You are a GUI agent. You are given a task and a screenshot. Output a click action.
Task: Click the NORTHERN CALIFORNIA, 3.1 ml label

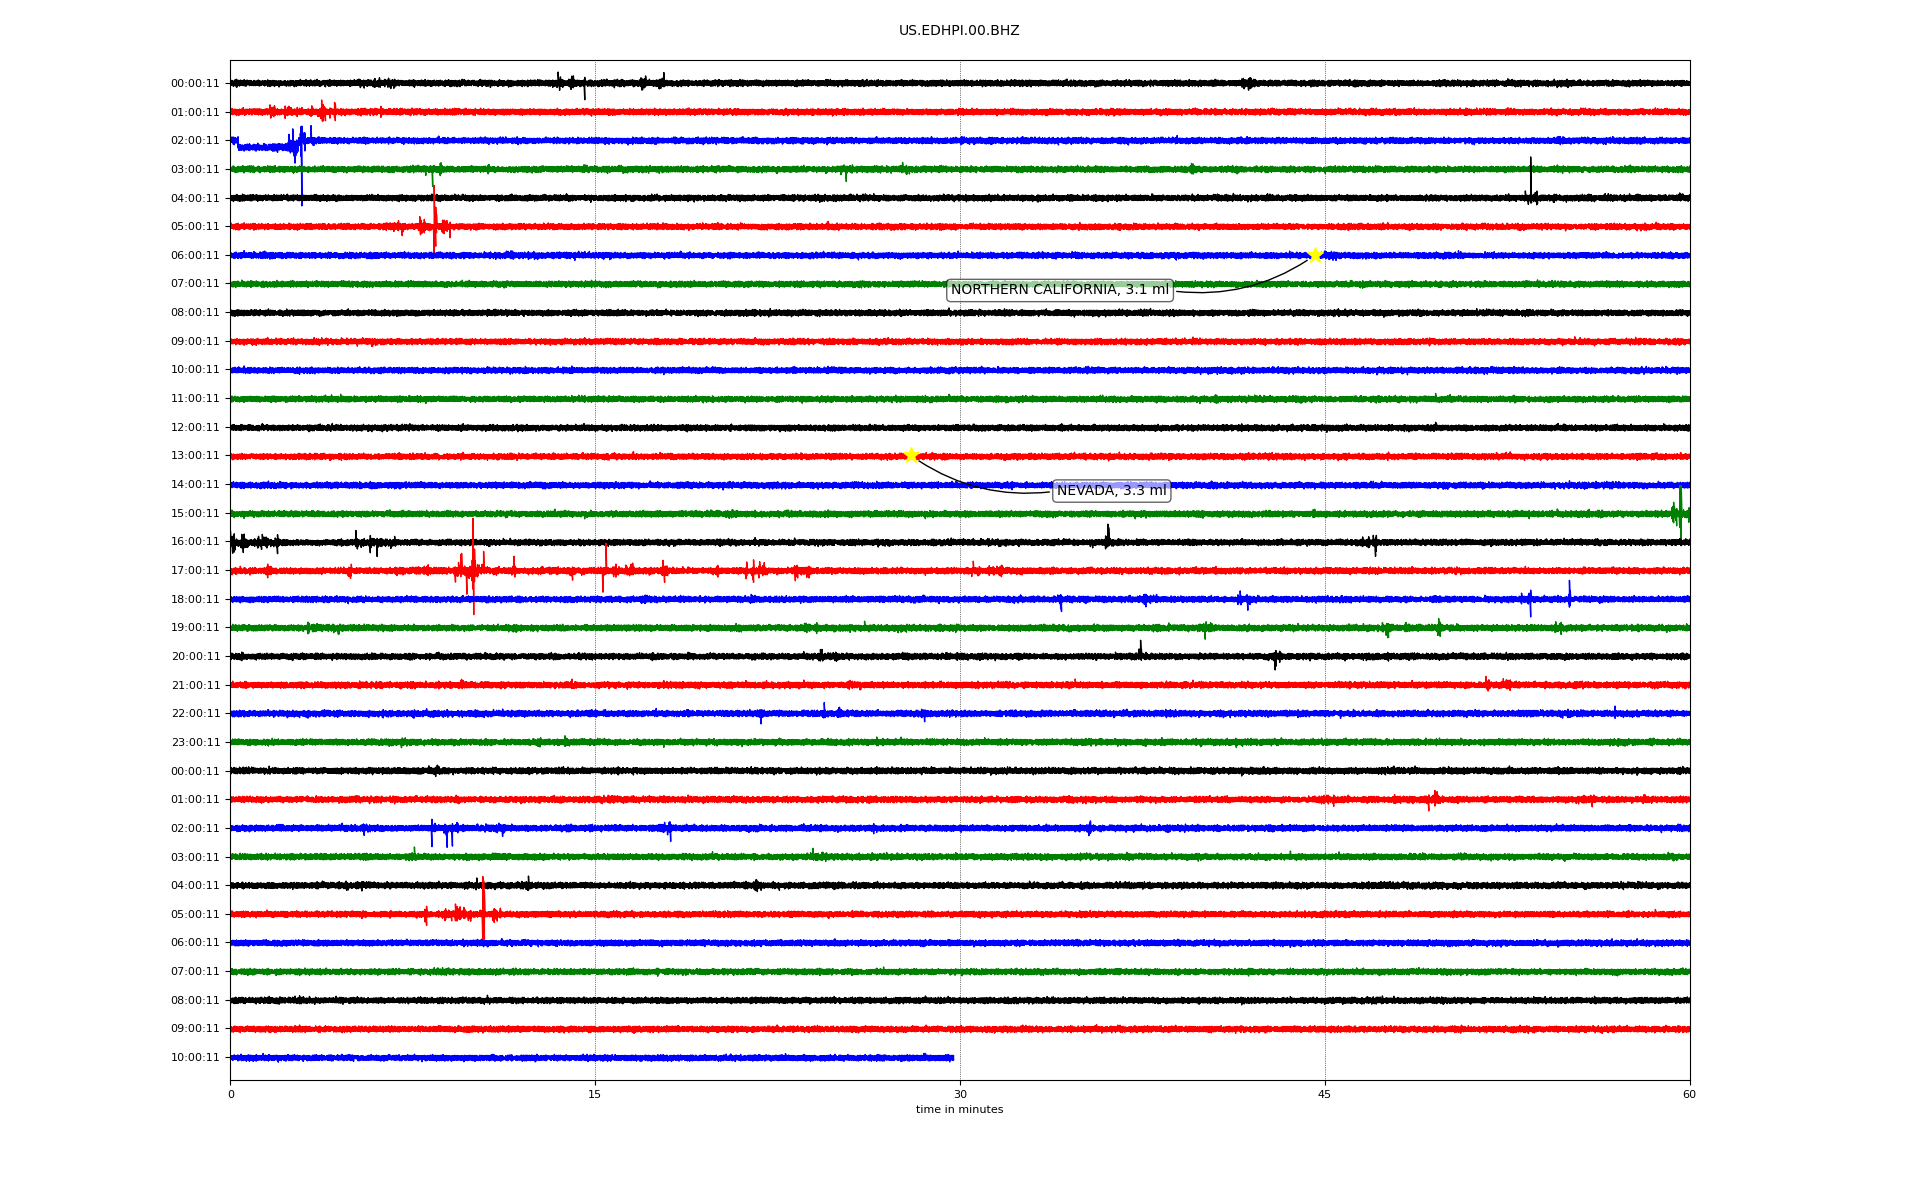1059,290
